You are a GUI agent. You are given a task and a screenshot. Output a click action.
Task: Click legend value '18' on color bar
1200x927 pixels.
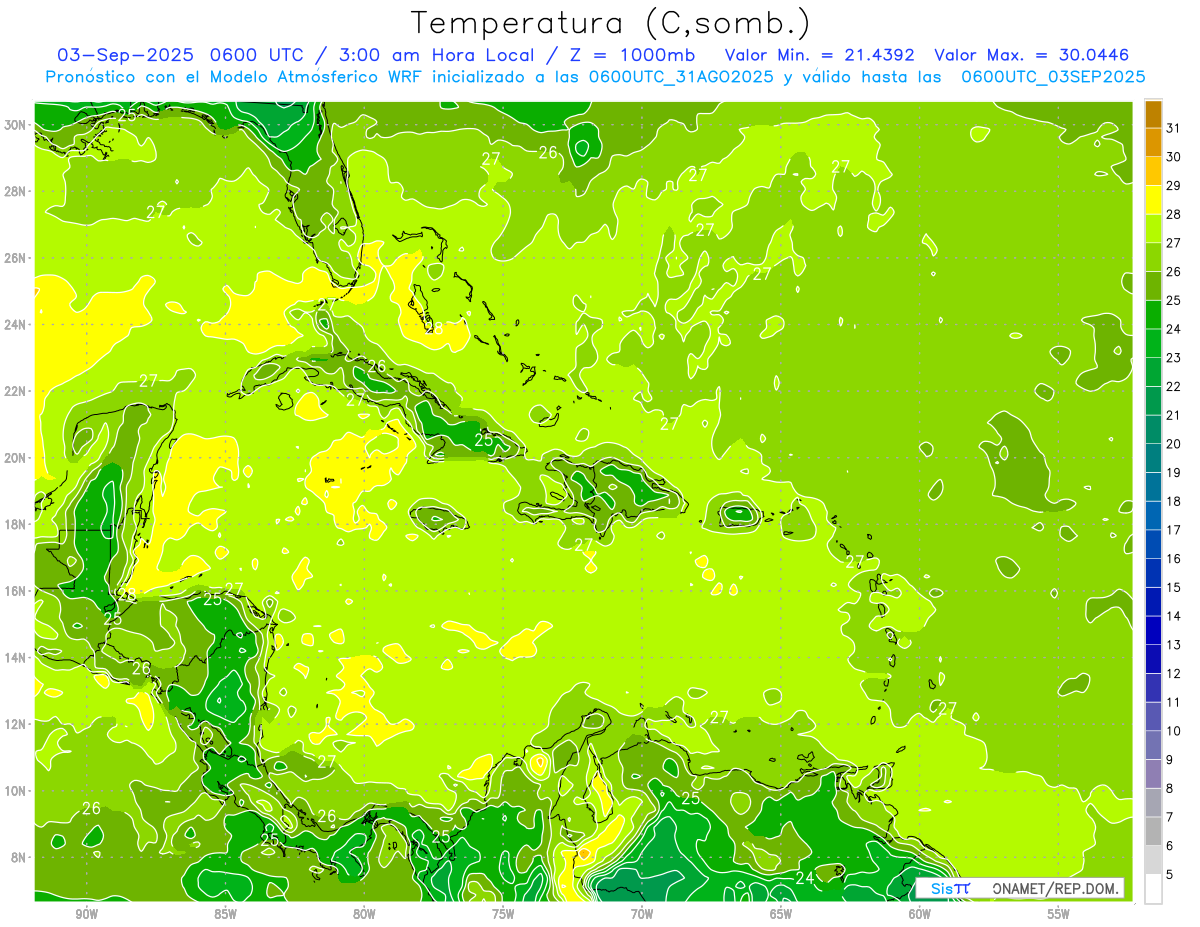pos(1174,501)
